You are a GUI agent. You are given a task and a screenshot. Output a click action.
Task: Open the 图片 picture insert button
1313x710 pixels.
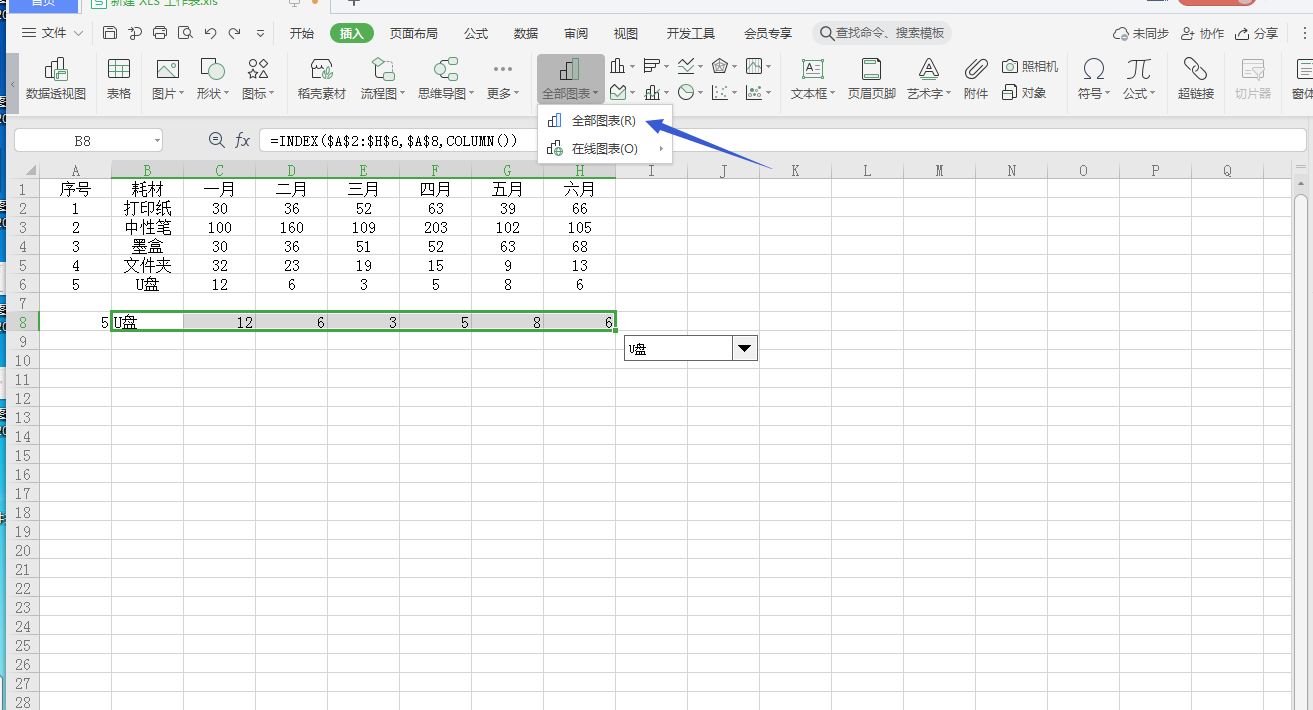coord(168,79)
